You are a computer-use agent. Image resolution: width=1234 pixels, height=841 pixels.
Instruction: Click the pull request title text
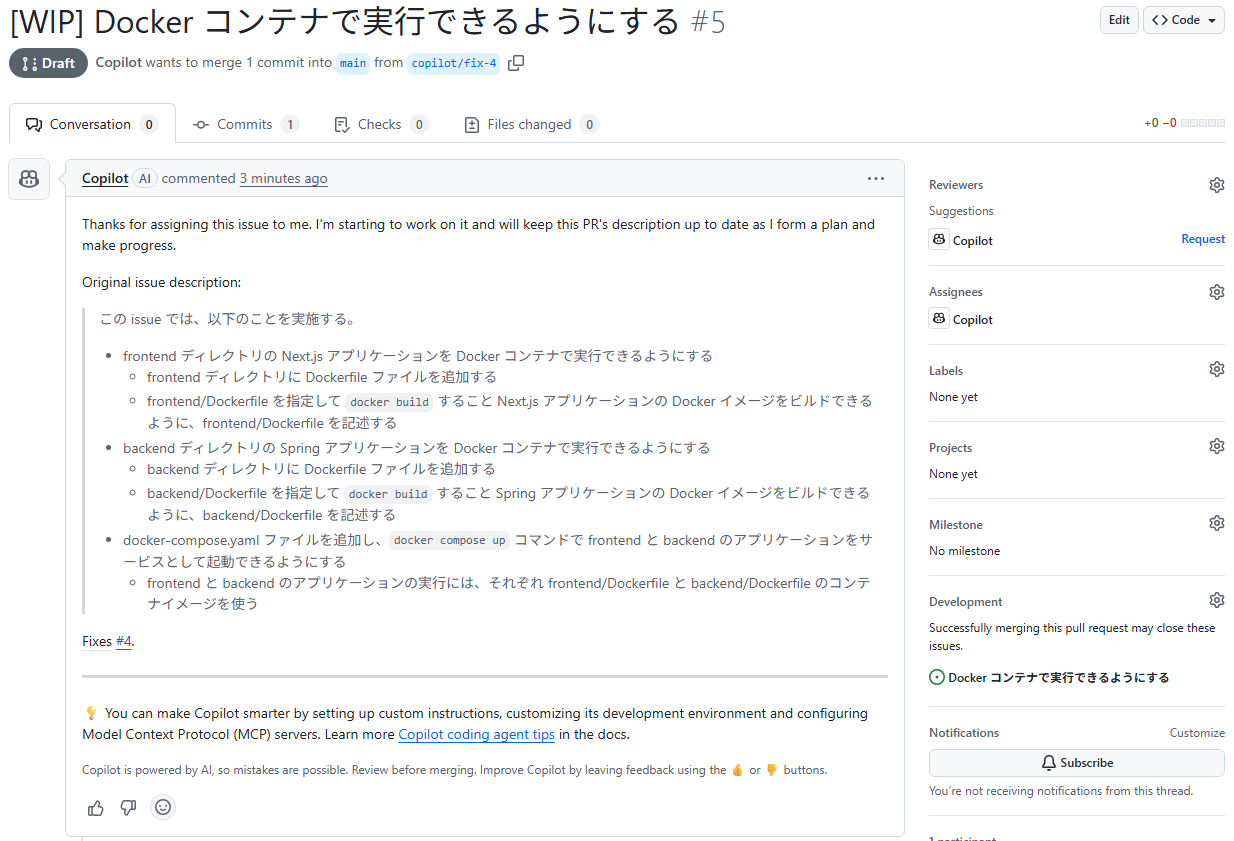pos(346,21)
